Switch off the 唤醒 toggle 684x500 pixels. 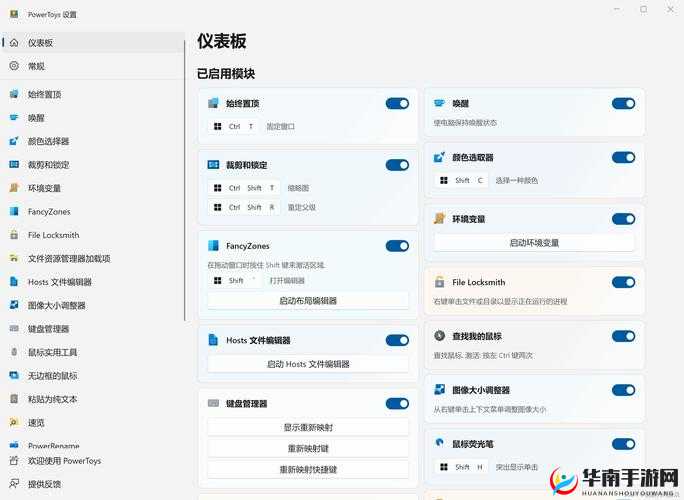[623, 103]
